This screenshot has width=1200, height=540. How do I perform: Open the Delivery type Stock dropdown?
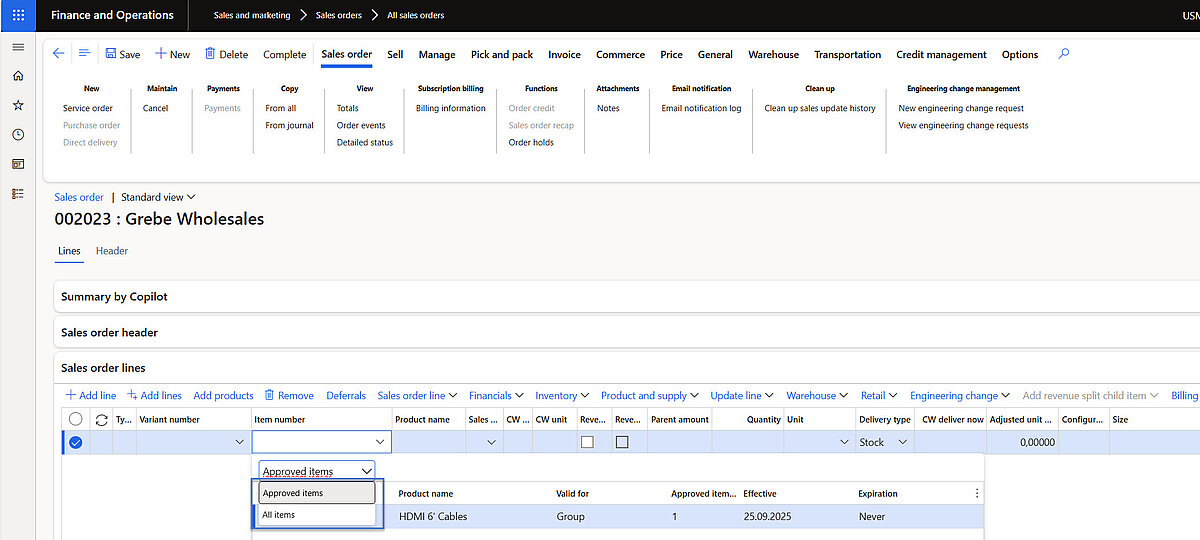pyautogui.click(x=903, y=442)
